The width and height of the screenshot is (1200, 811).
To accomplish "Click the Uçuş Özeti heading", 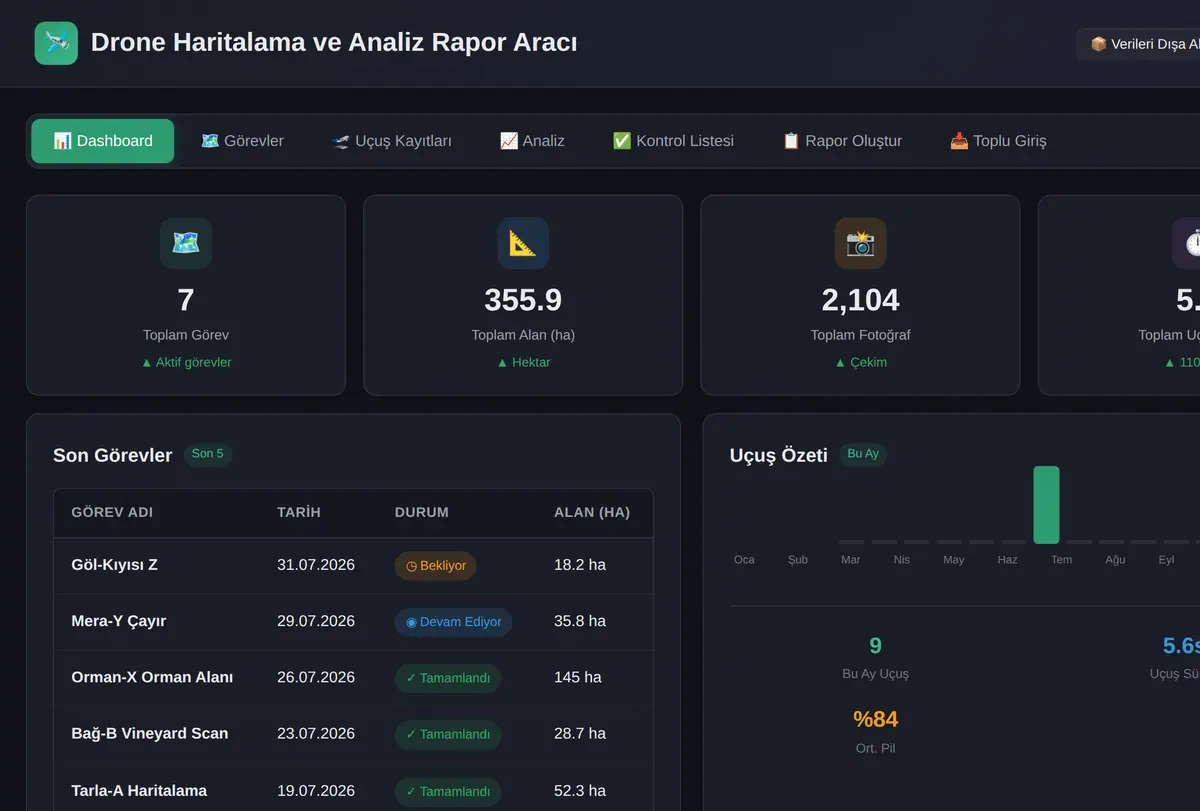I will 779,455.
